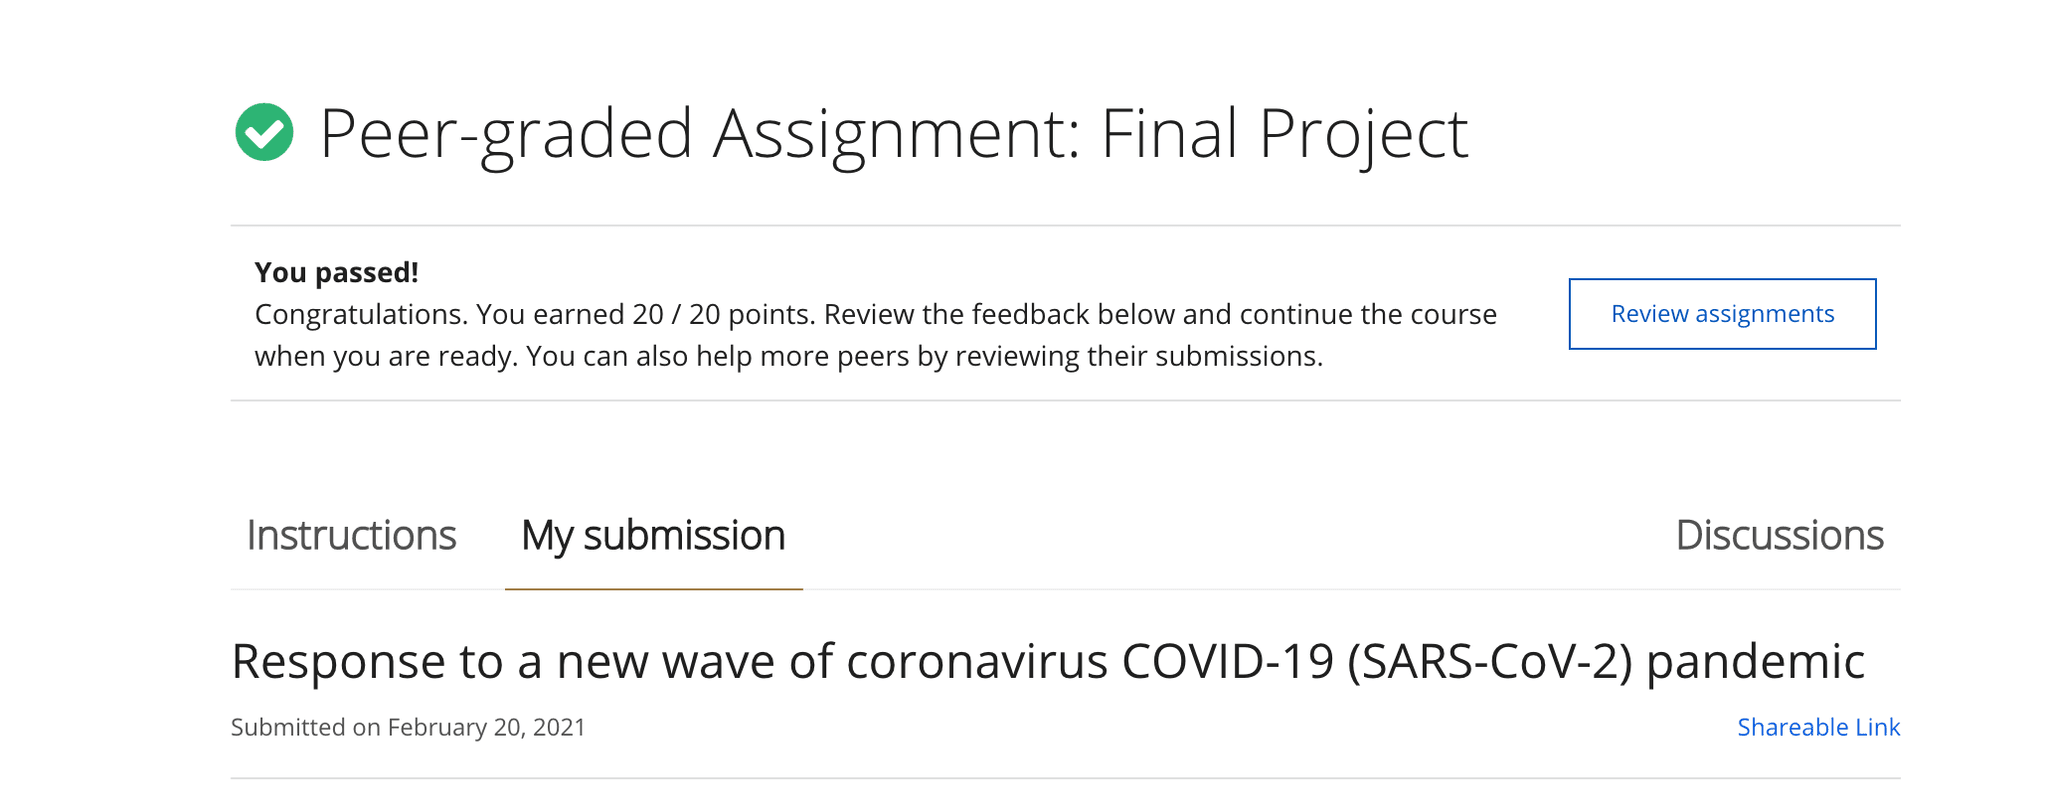Click the word Congratulations in the message

pyautogui.click(x=360, y=314)
